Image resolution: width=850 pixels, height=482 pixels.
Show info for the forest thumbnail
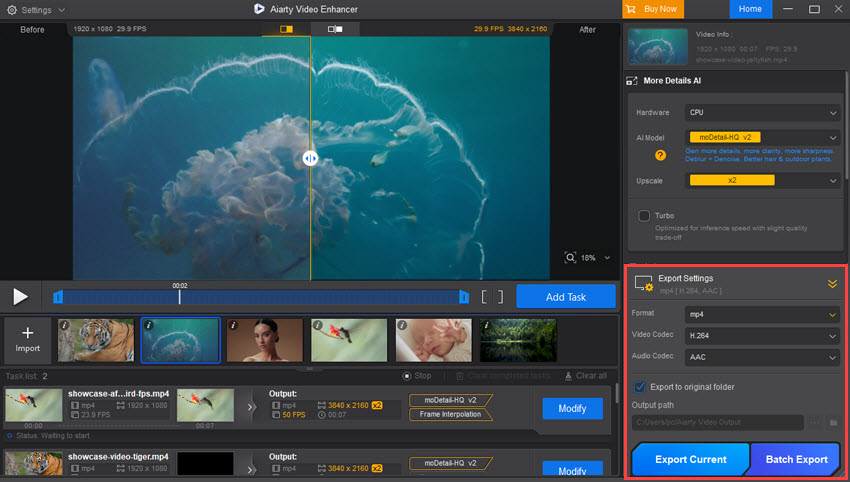tap(487, 325)
